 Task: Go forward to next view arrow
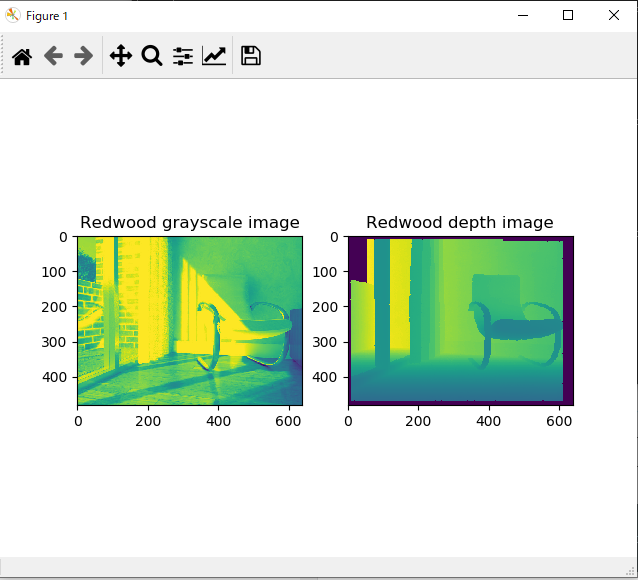tap(83, 56)
